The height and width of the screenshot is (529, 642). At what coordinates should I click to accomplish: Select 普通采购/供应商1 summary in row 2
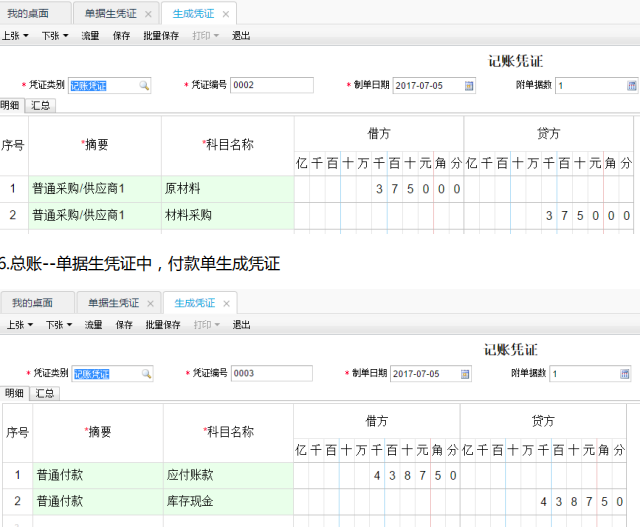[x=95, y=215]
